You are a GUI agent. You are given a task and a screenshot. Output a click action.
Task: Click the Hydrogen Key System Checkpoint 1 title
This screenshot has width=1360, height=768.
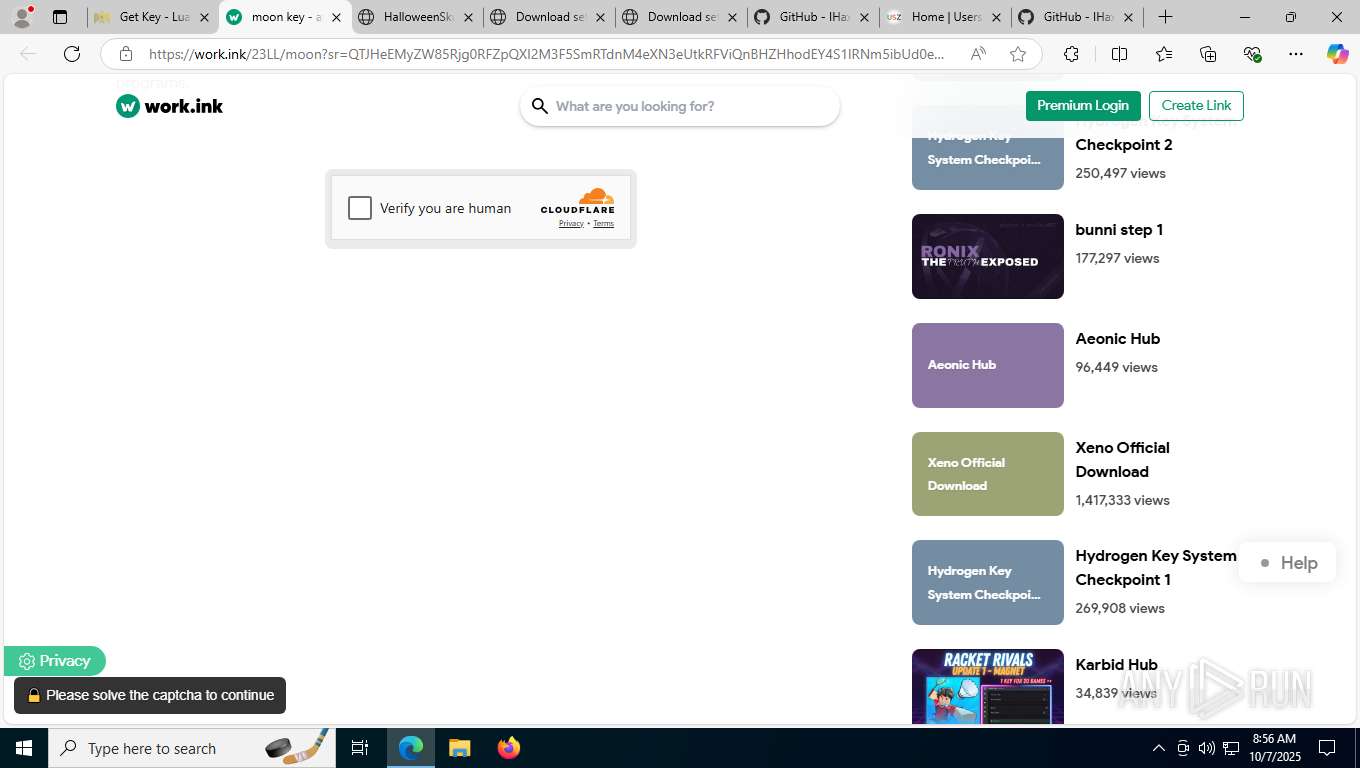(x=1156, y=568)
